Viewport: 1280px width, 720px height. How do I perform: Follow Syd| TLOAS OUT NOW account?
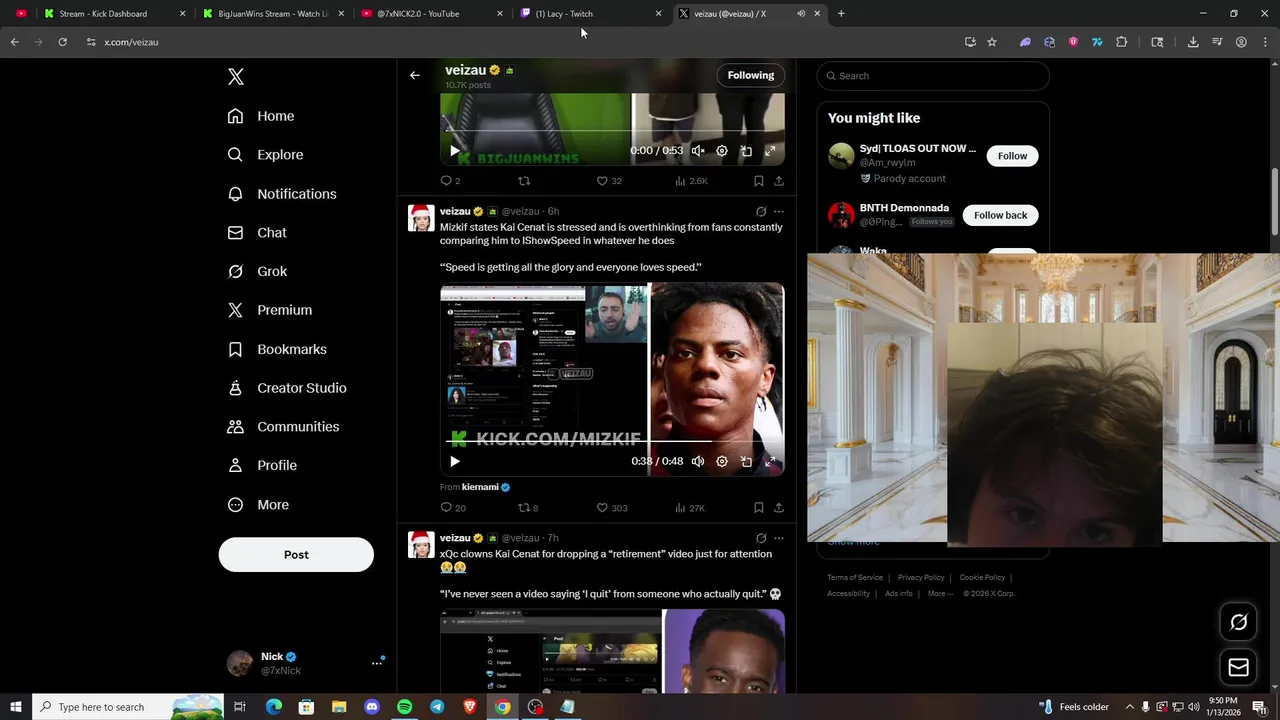pos(1012,156)
